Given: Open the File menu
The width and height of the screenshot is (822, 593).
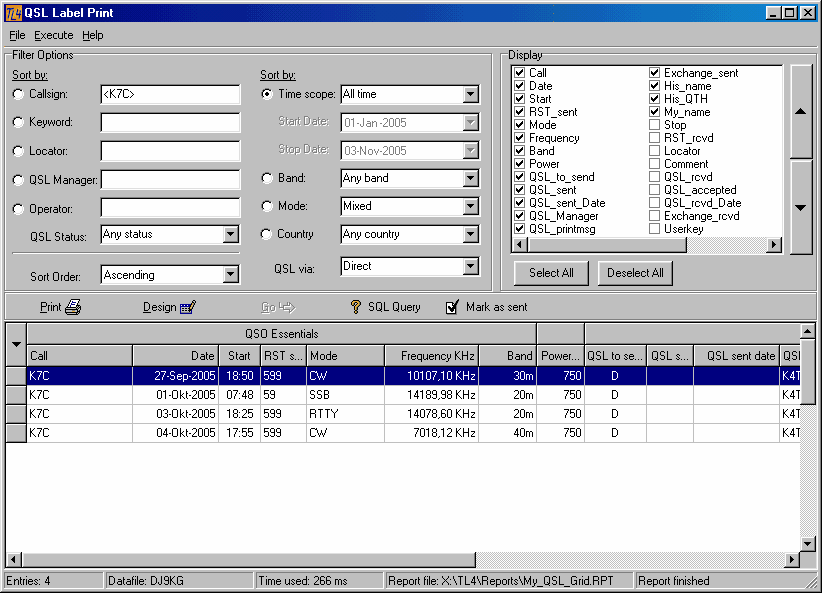Looking at the screenshot, I should click(x=17, y=35).
